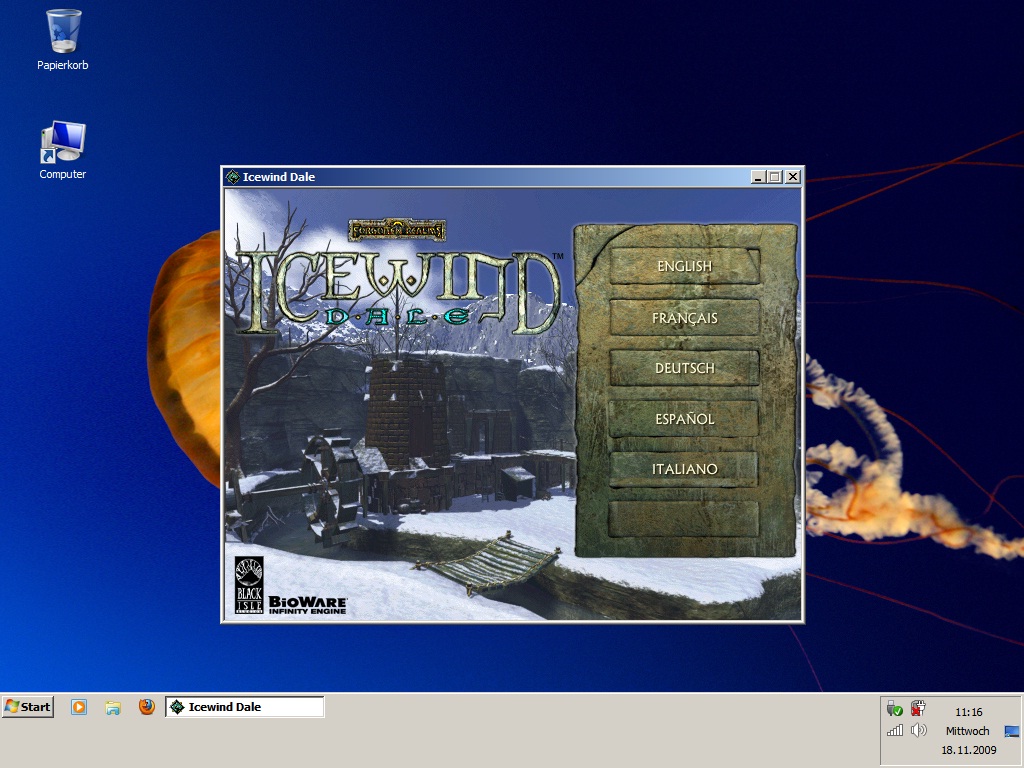Image resolution: width=1024 pixels, height=768 pixels.
Task: Open Windows Explorer from the quick launch
Action: coord(113,707)
